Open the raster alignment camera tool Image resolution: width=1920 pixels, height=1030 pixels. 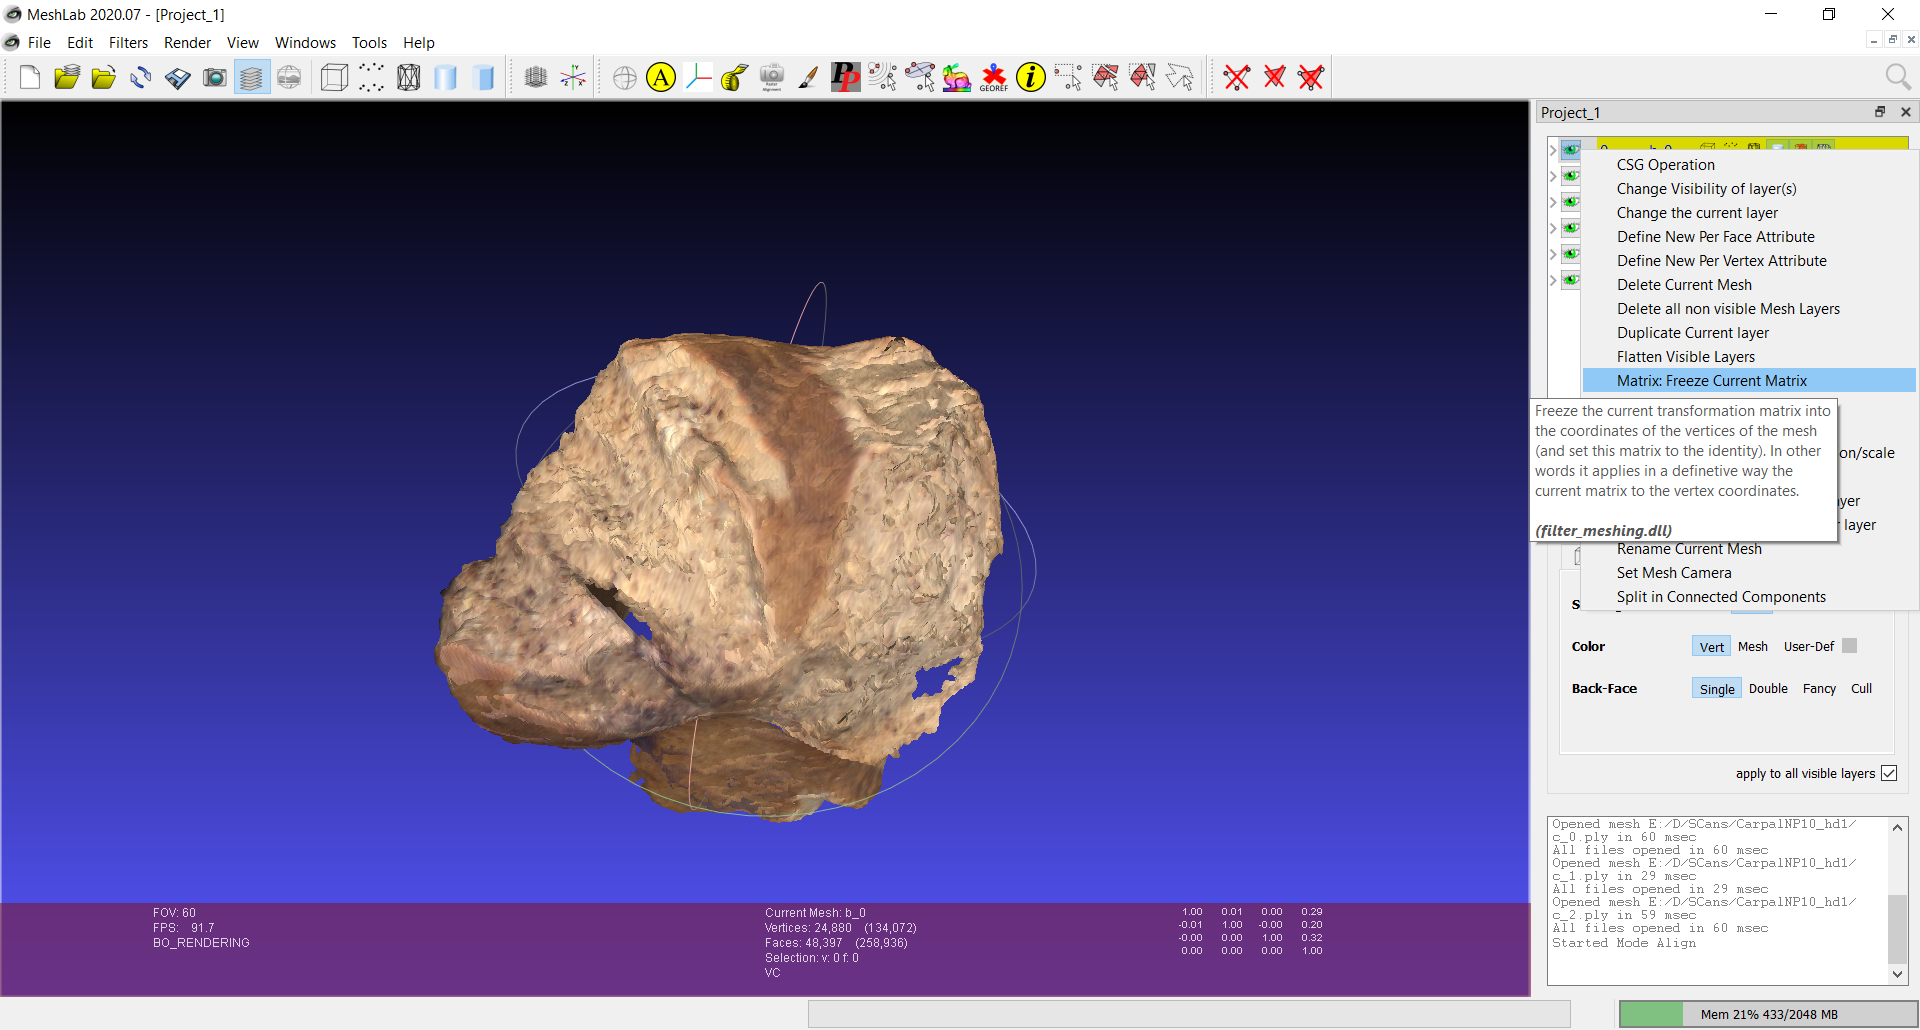(772, 77)
